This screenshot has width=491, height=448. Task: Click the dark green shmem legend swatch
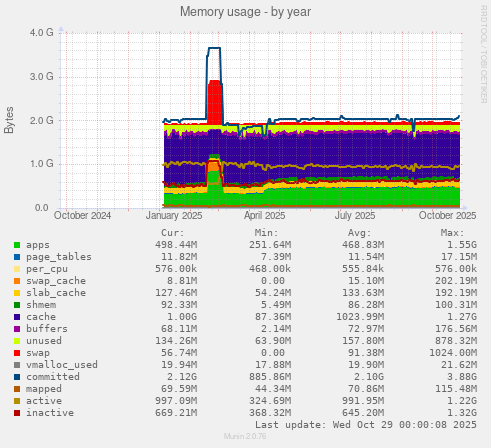point(17,305)
